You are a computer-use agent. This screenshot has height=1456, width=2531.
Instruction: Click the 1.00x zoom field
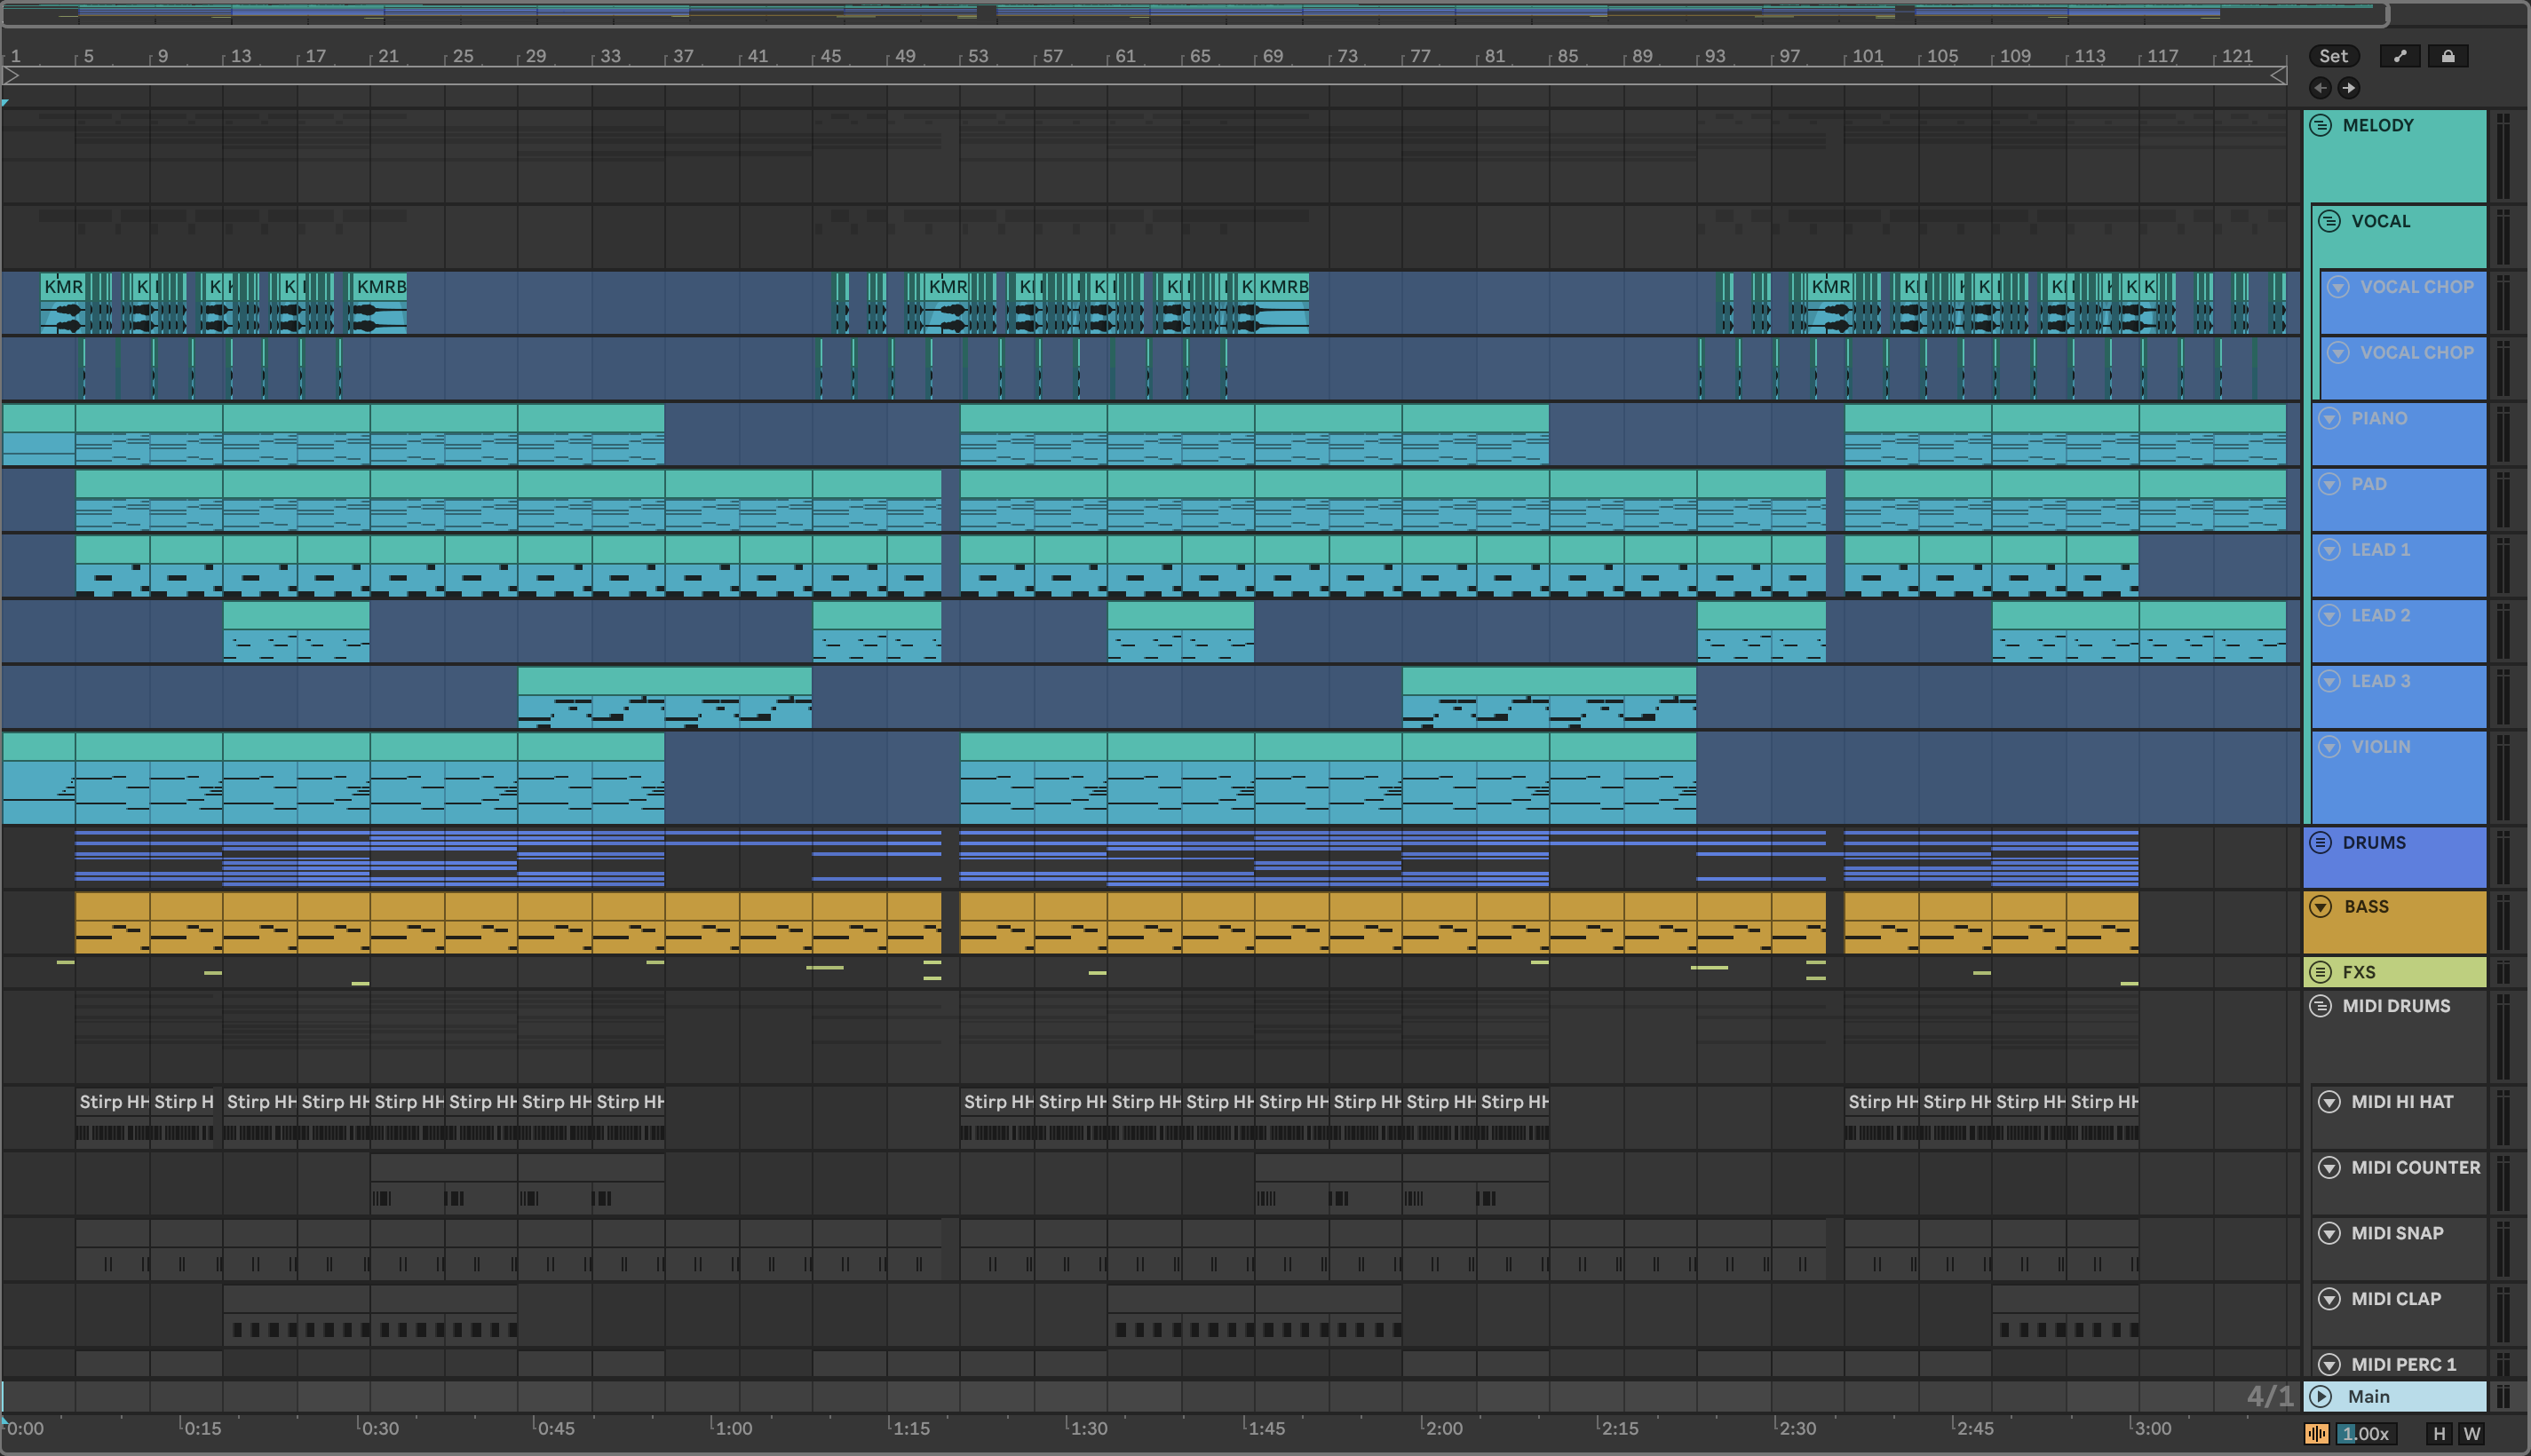tap(2365, 1434)
